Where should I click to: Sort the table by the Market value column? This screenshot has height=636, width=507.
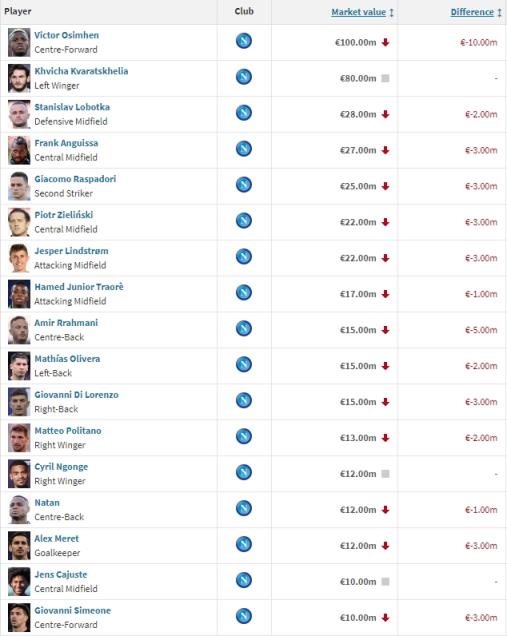359,12
